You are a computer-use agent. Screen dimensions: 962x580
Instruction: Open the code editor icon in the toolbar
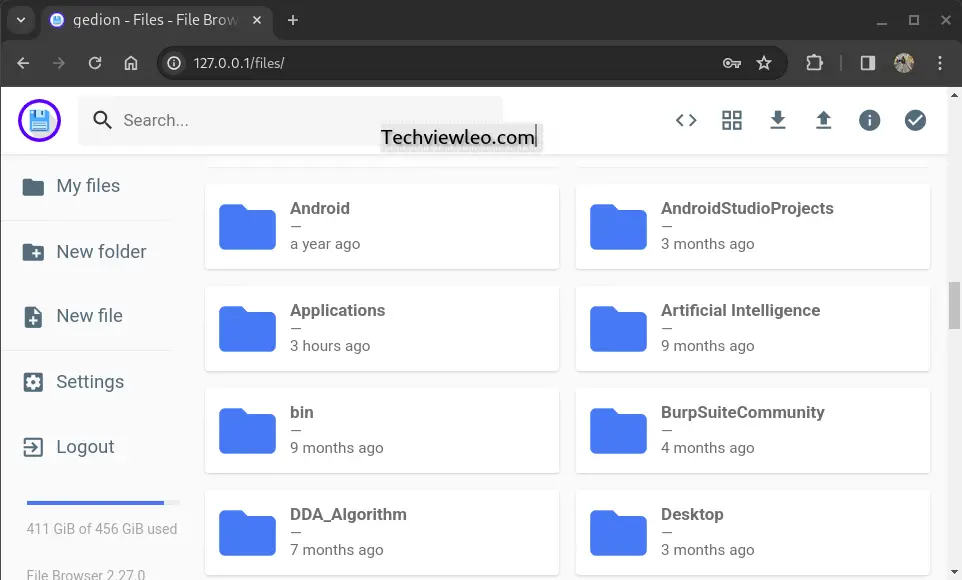point(686,120)
